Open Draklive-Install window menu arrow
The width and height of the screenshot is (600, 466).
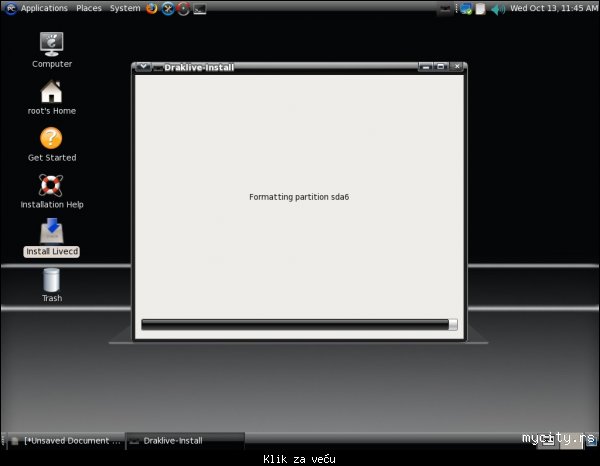(x=143, y=67)
